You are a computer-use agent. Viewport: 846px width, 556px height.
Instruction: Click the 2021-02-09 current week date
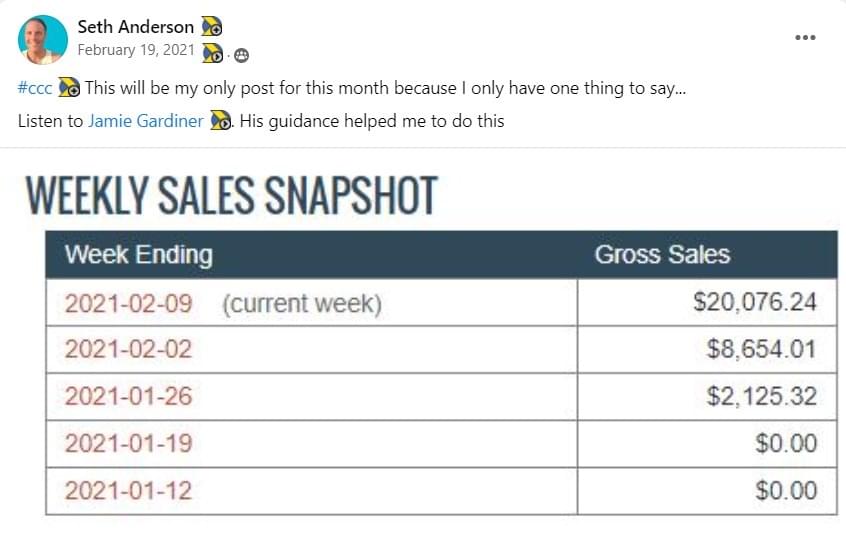(128, 303)
